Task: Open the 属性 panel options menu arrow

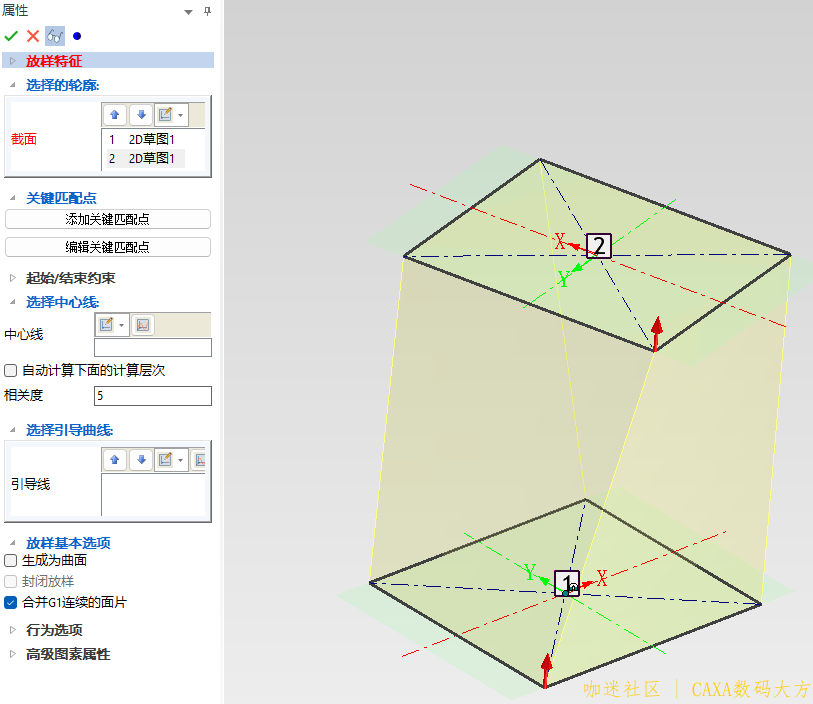Action: [188, 11]
